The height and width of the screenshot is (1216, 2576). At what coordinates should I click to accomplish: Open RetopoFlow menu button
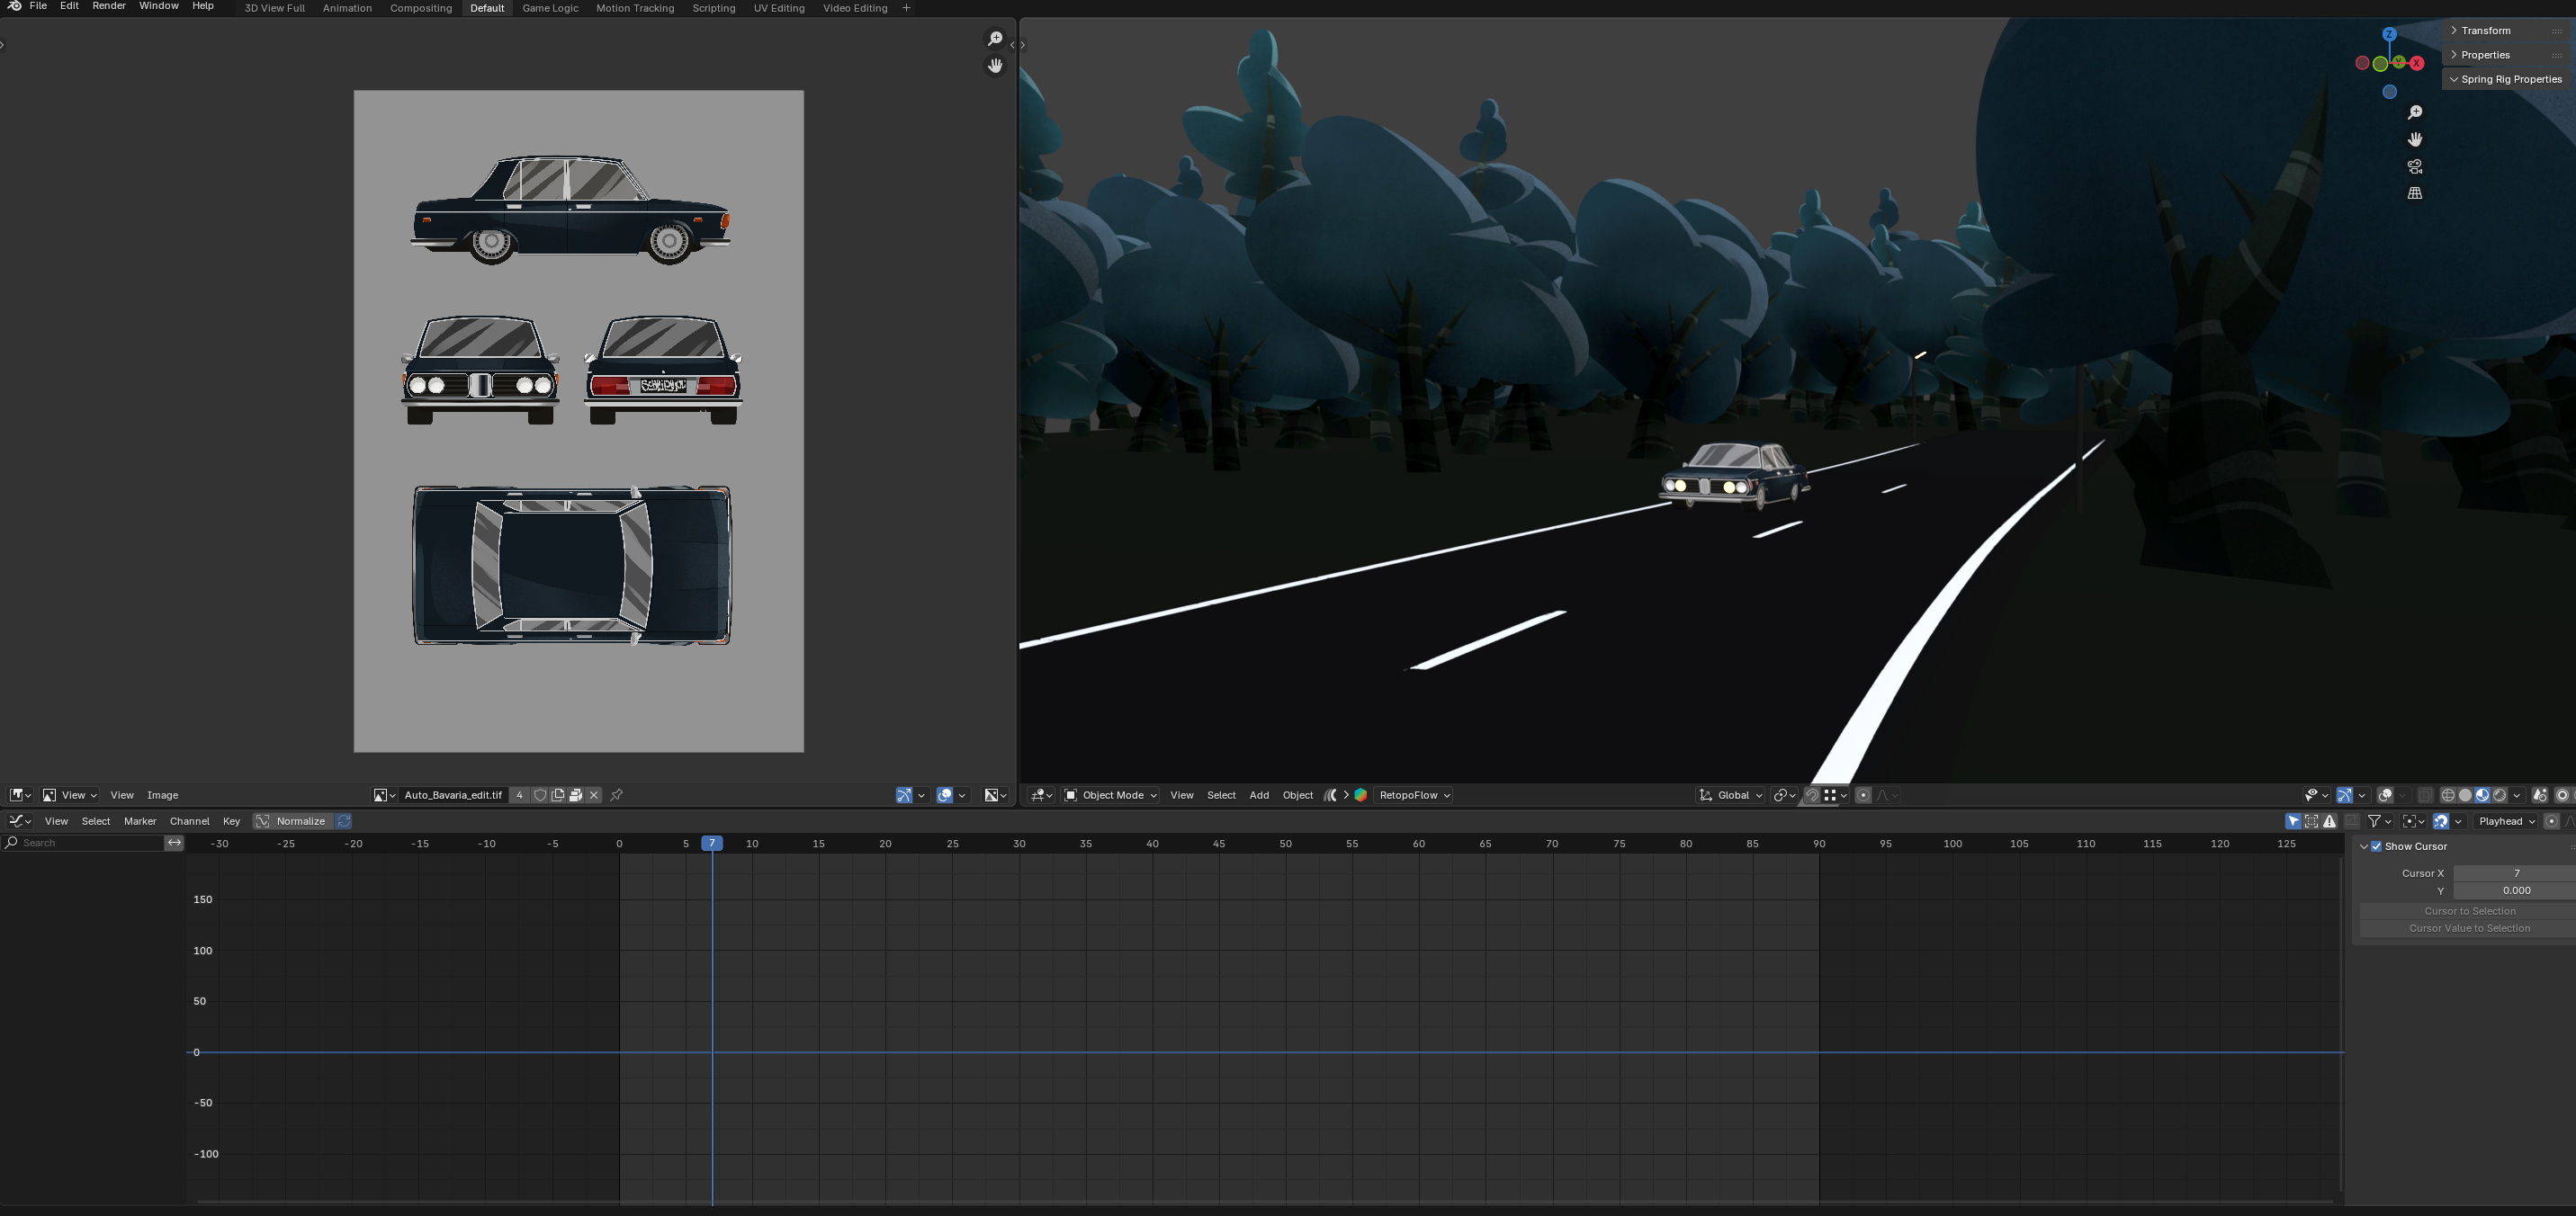(1413, 795)
